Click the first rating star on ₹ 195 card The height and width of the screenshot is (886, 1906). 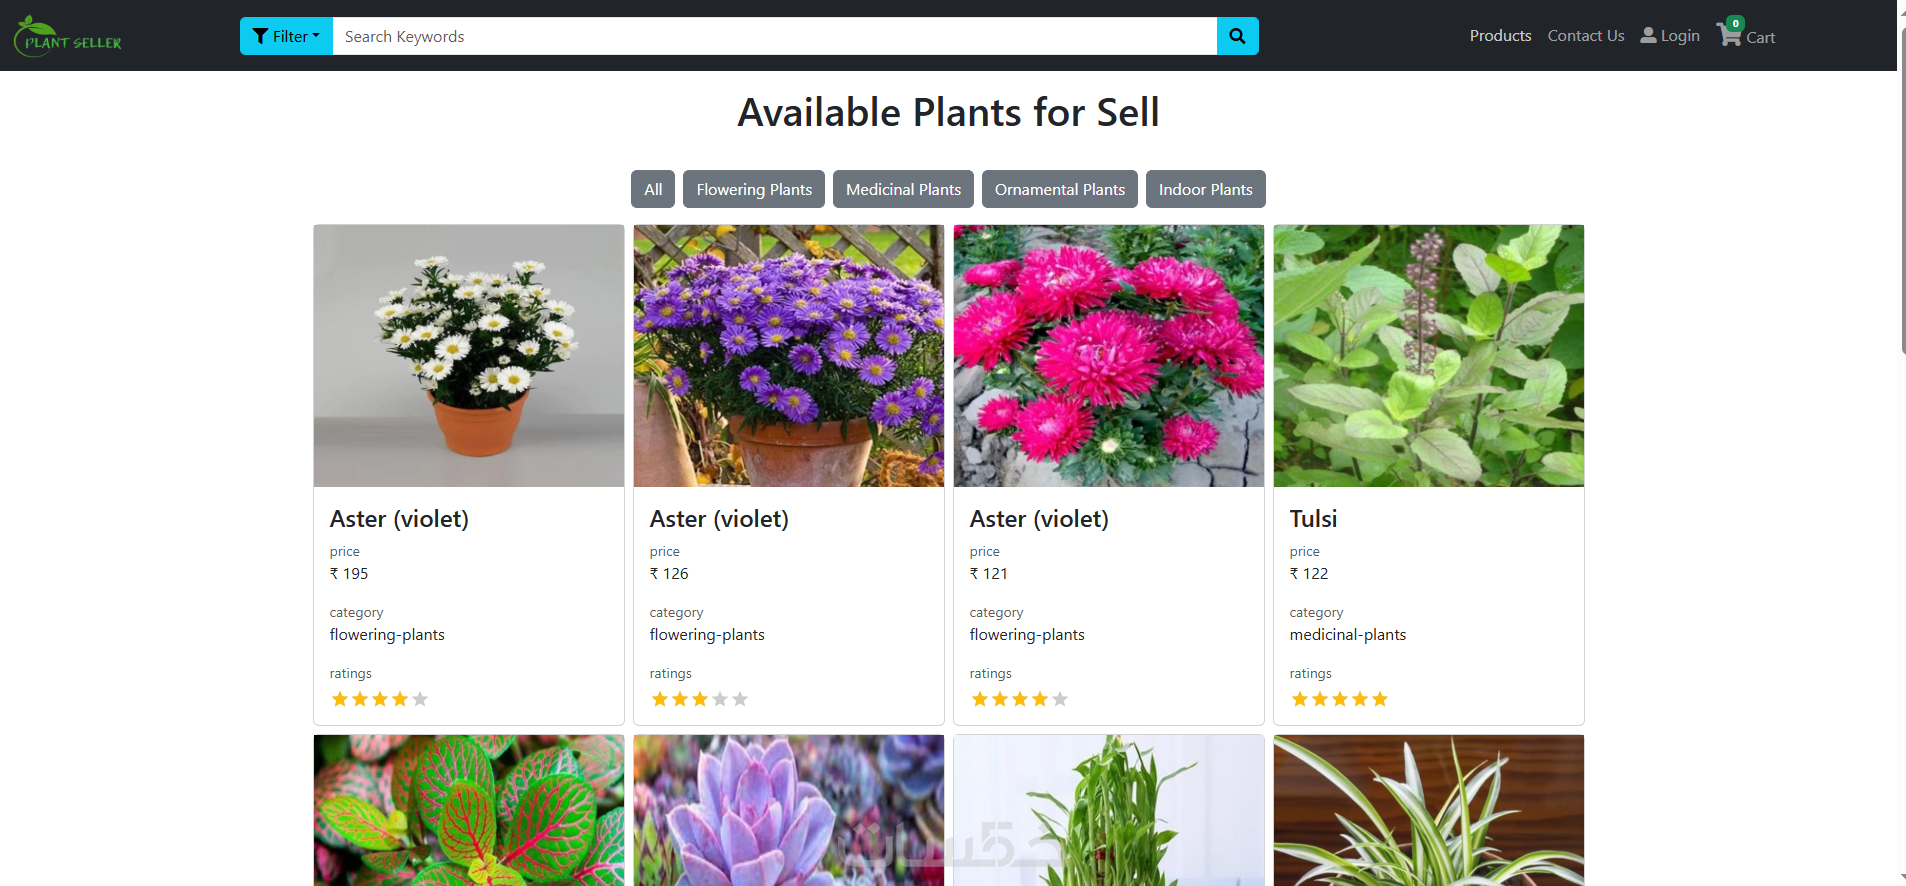coord(340,699)
